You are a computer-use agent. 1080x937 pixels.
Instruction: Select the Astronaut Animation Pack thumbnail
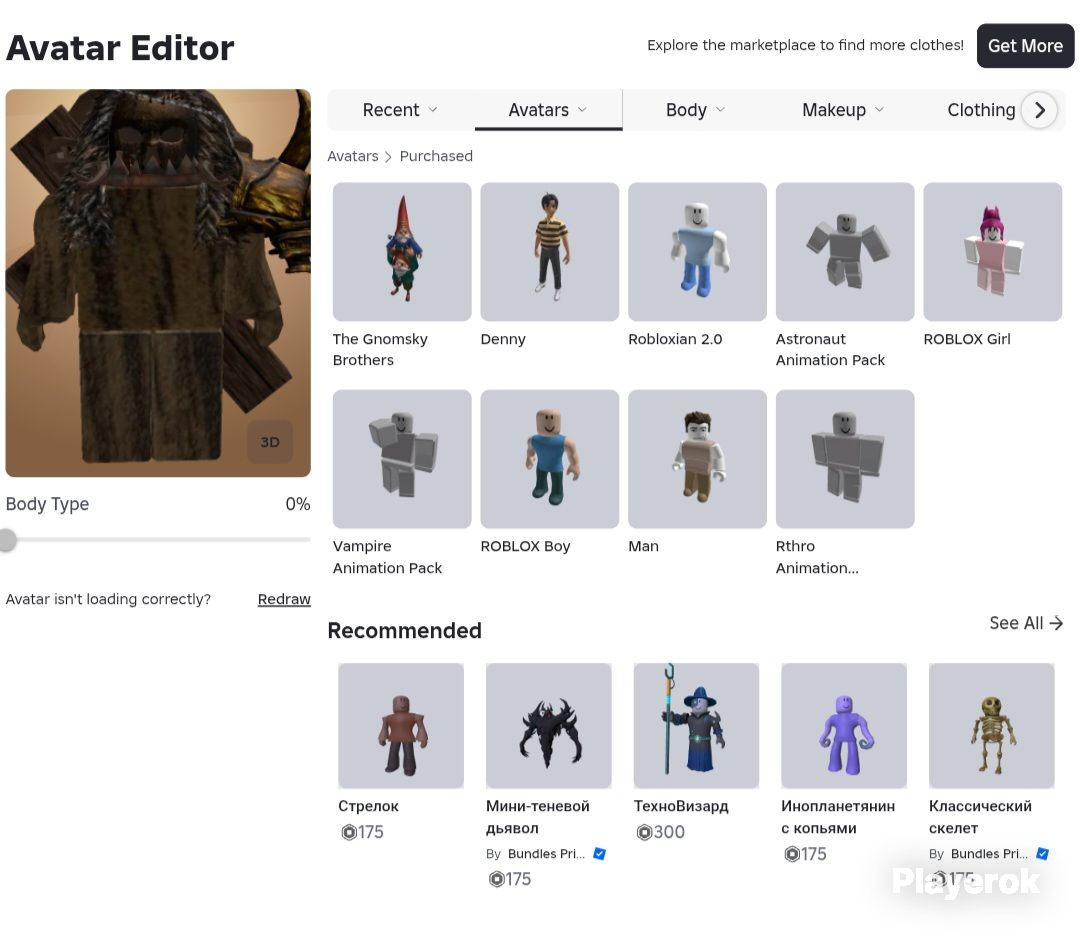[x=845, y=251]
